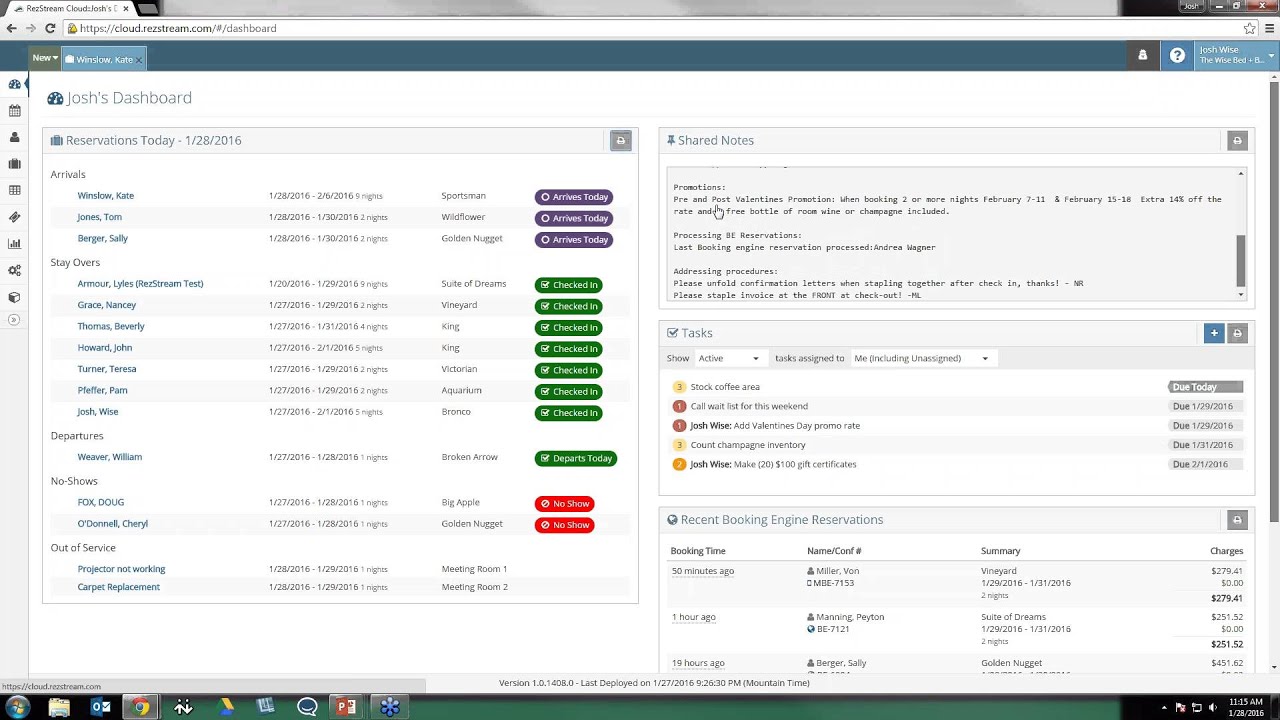Viewport: 1280px width, 720px height.
Task: Open Make (20) $100 gift certificates task
Action: (773, 464)
